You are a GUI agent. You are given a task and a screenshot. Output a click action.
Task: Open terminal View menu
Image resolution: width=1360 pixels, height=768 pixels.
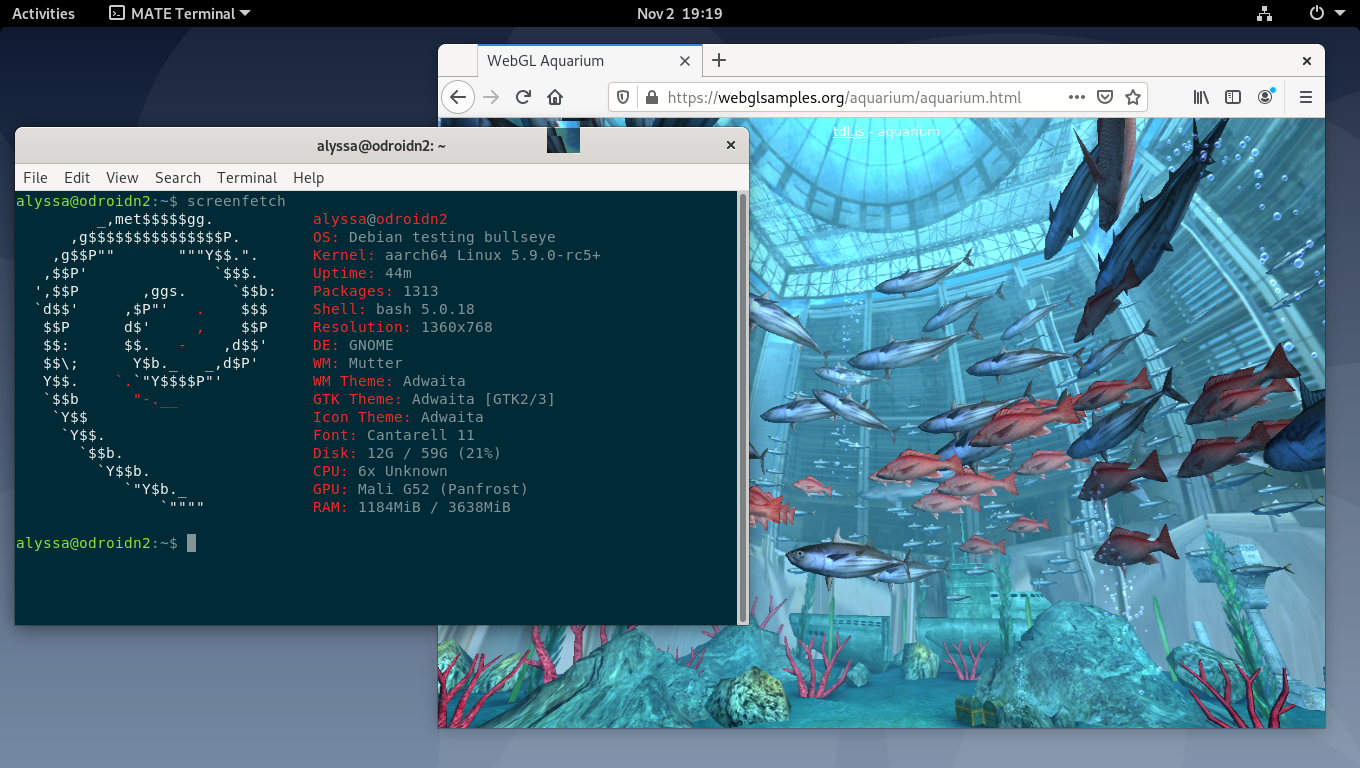click(122, 177)
